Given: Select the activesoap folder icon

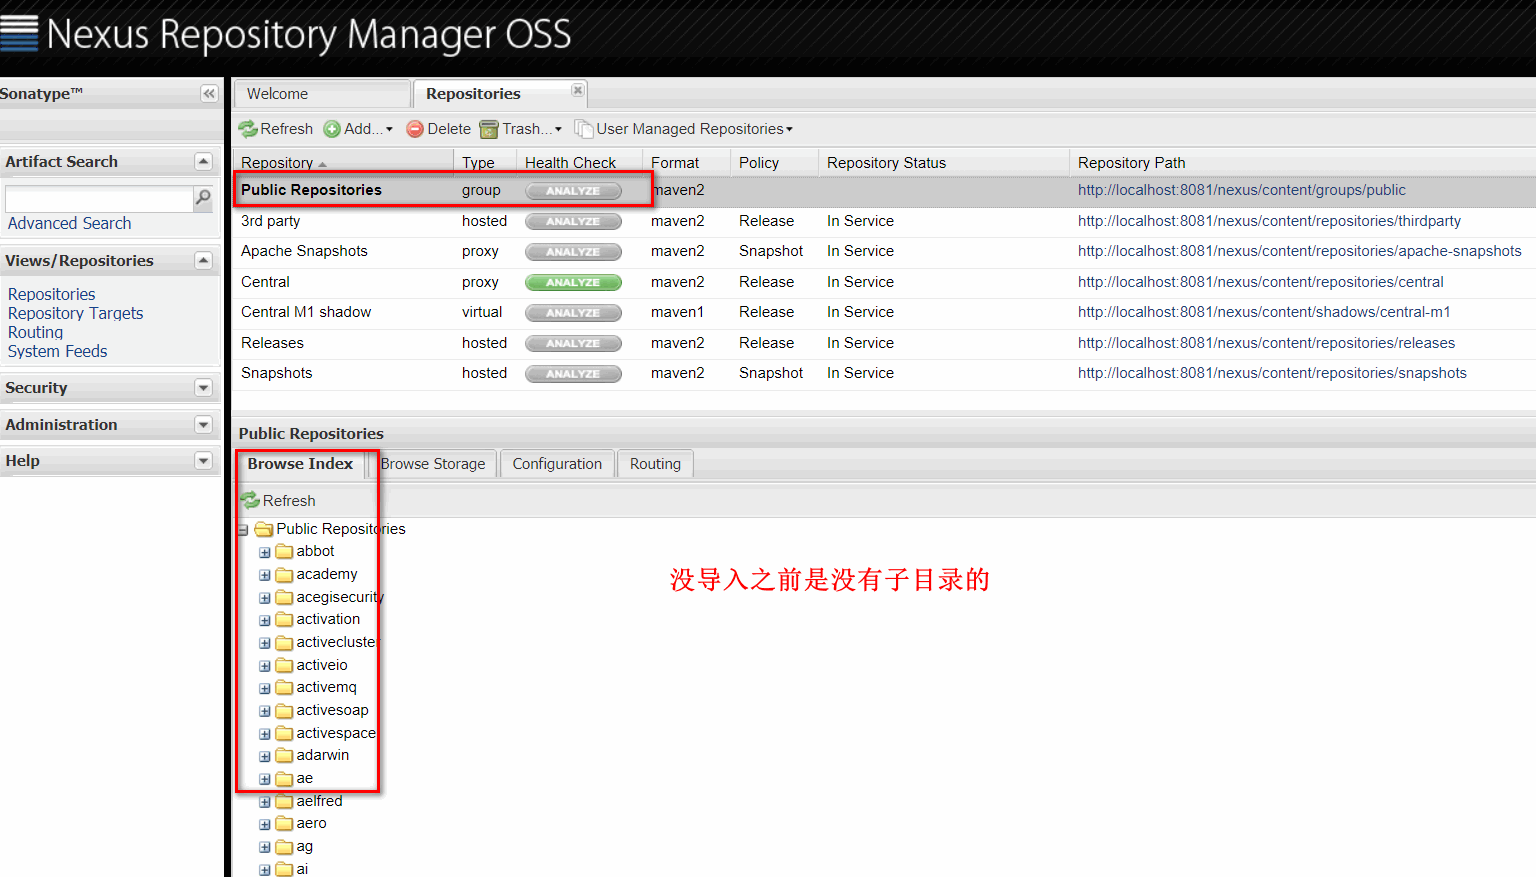Looking at the screenshot, I should 284,710.
